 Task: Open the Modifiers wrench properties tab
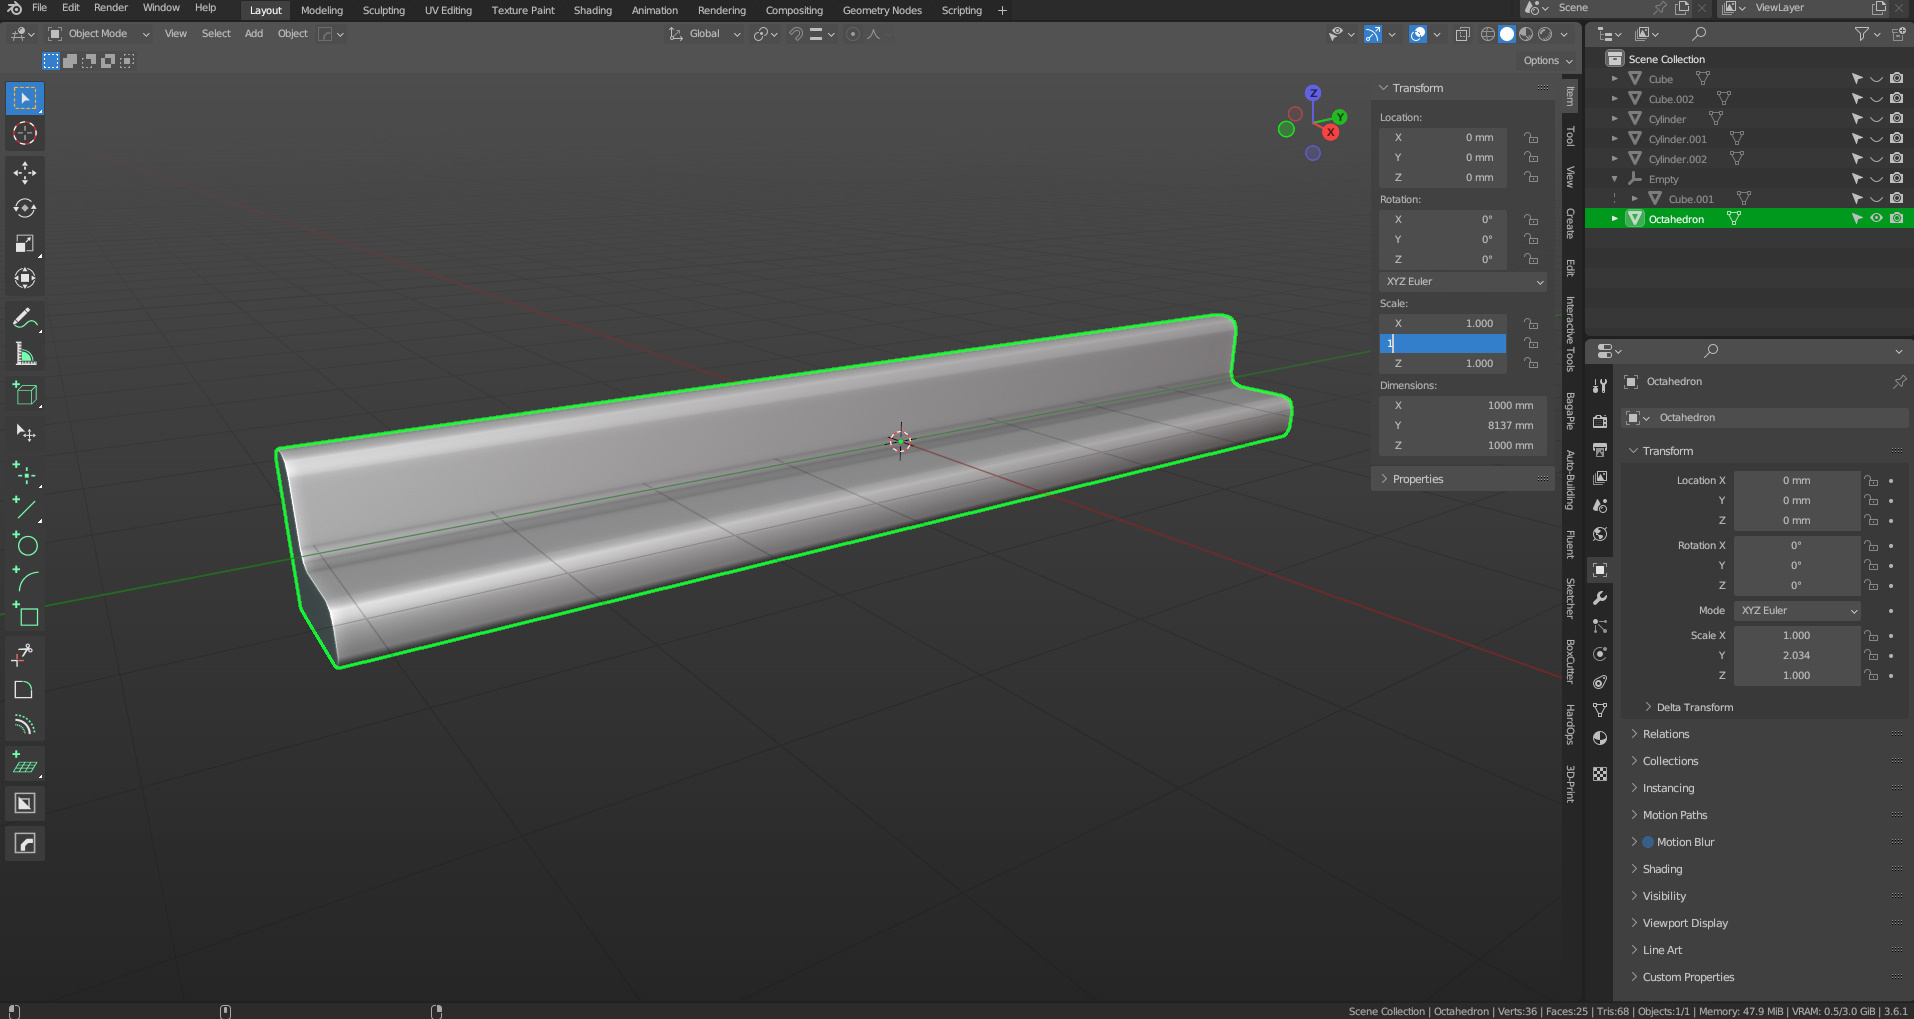tap(1600, 598)
